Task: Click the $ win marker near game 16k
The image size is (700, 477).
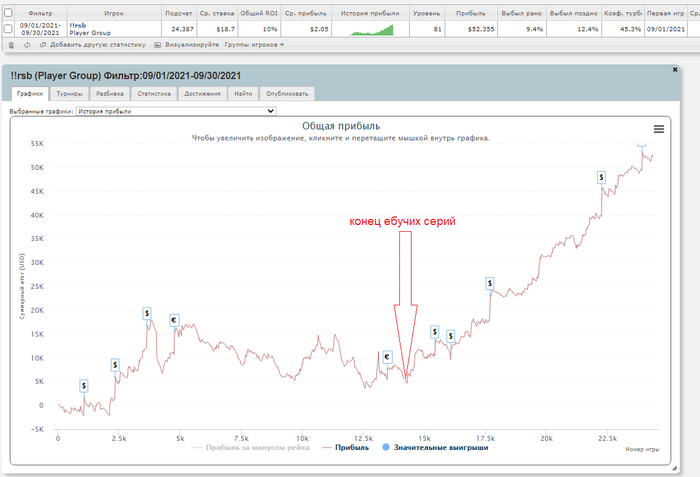Action: 451,336
